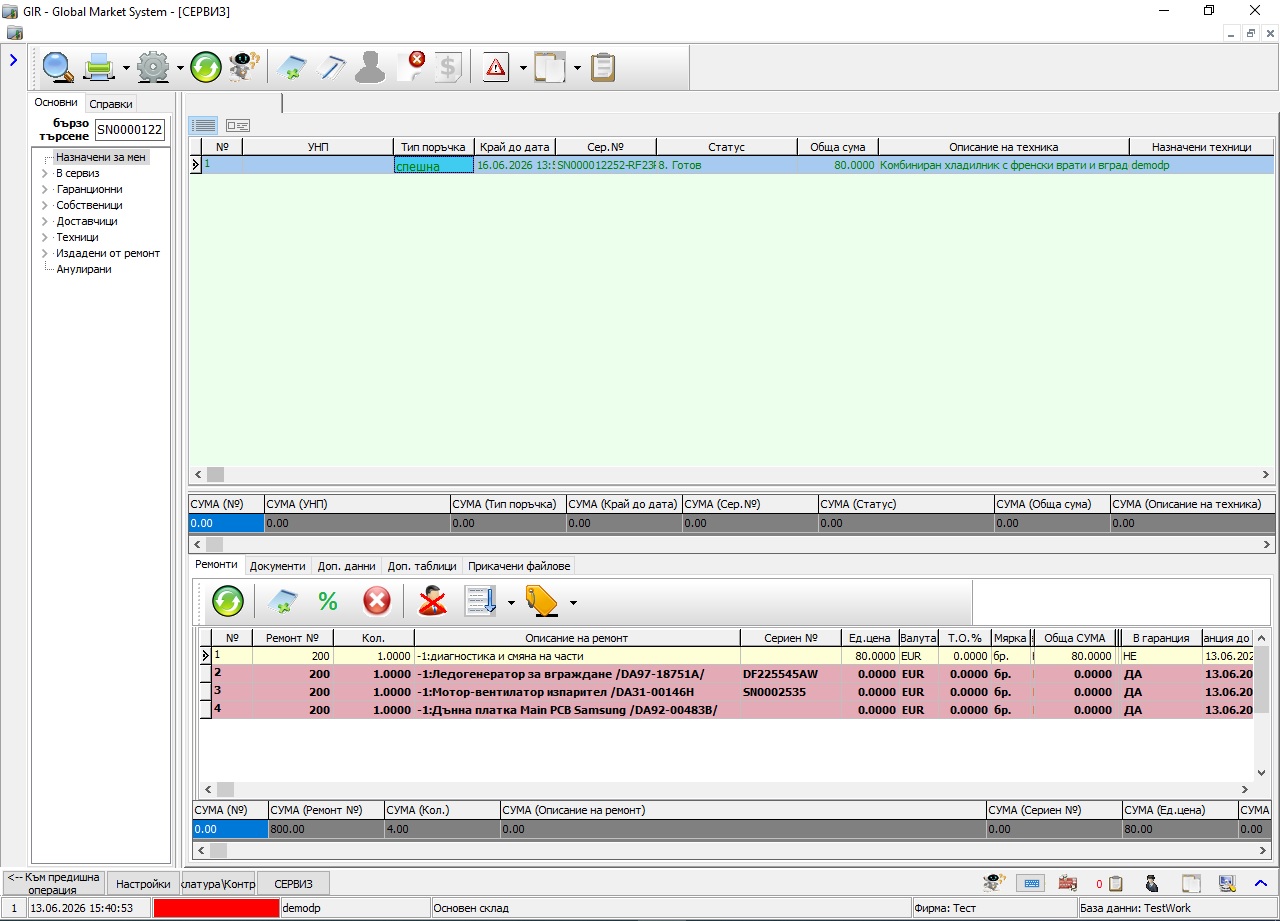Click the grey dollar sign document icon
Screen dimensions: 1280x921
tap(448, 67)
